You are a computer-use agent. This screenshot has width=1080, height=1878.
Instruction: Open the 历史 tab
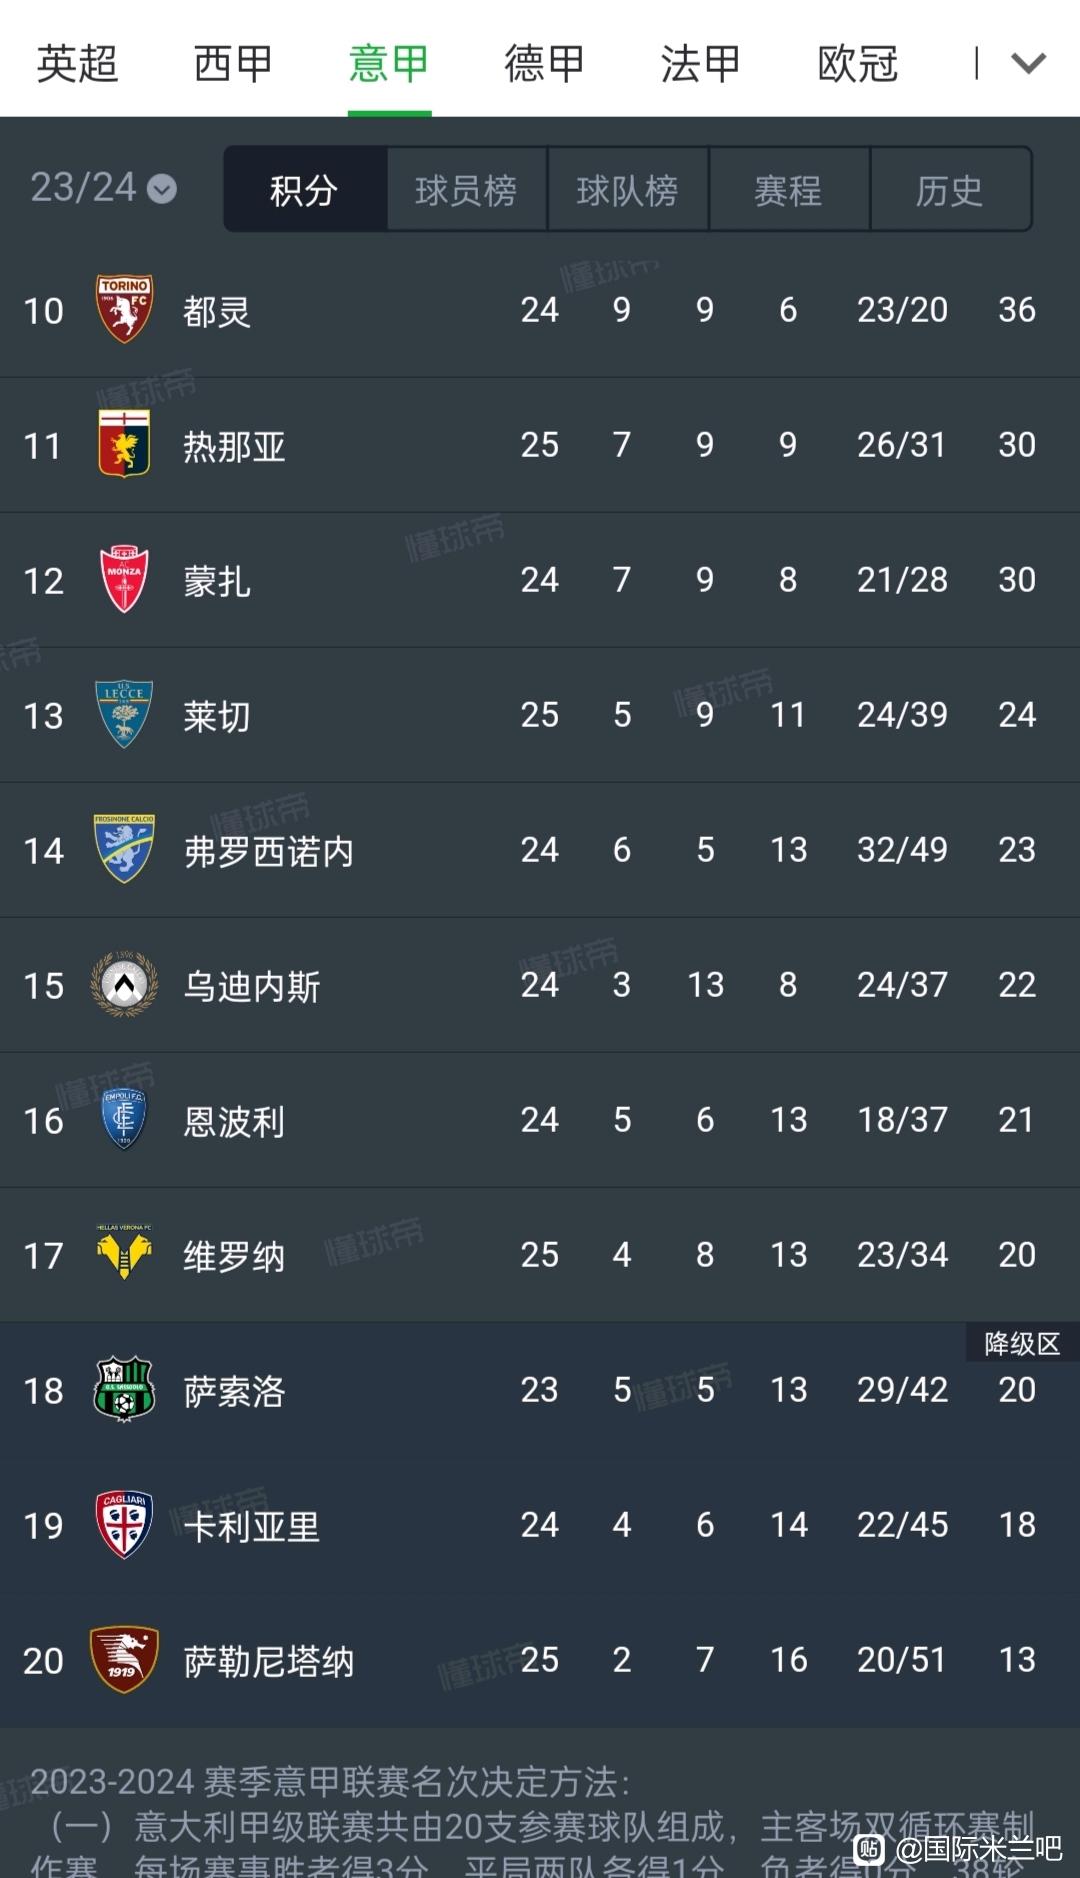[x=950, y=190]
